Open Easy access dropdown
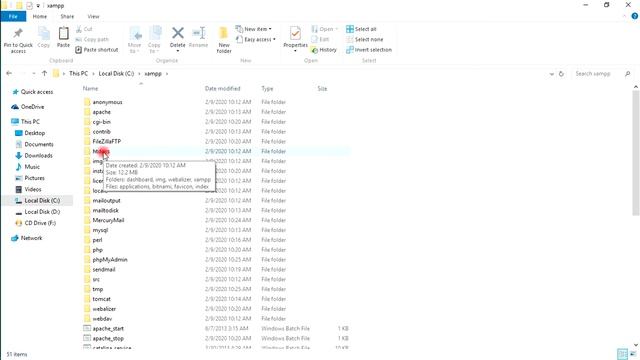Screen dimensions: 640x360 (x=256, y=39)
